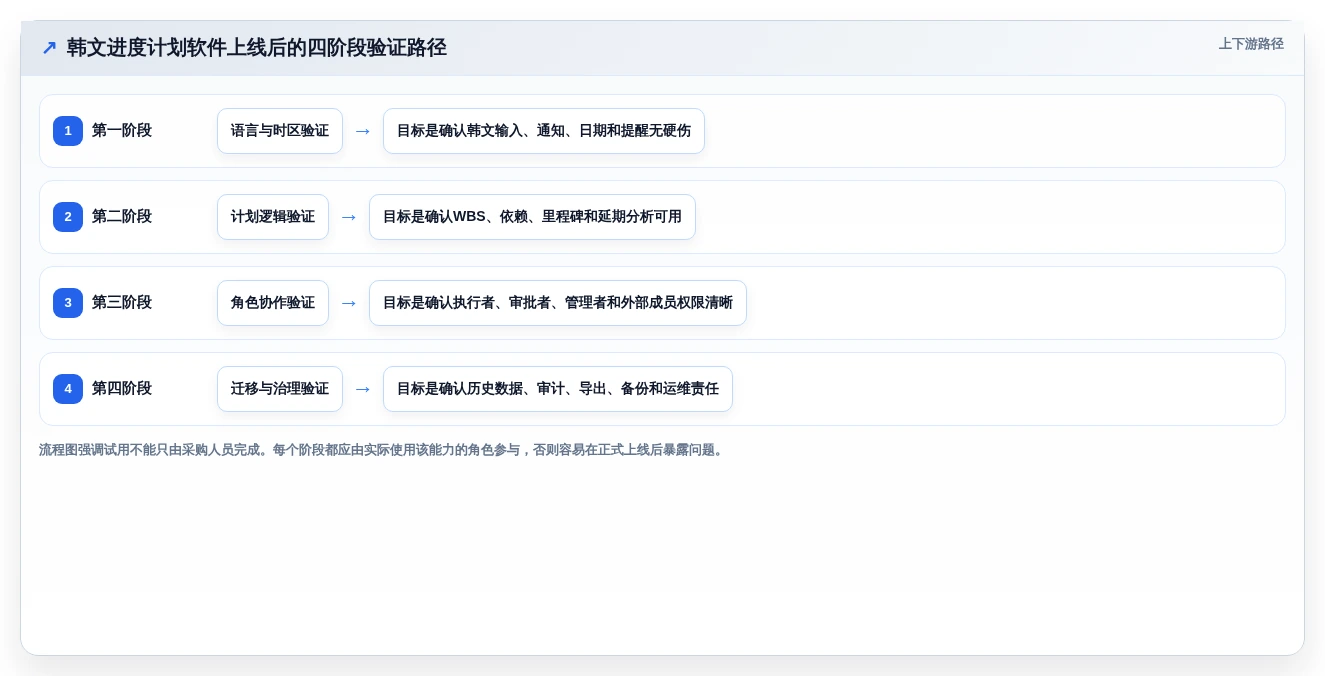
Task: Click the step number 2 badge
Action: 68,217
